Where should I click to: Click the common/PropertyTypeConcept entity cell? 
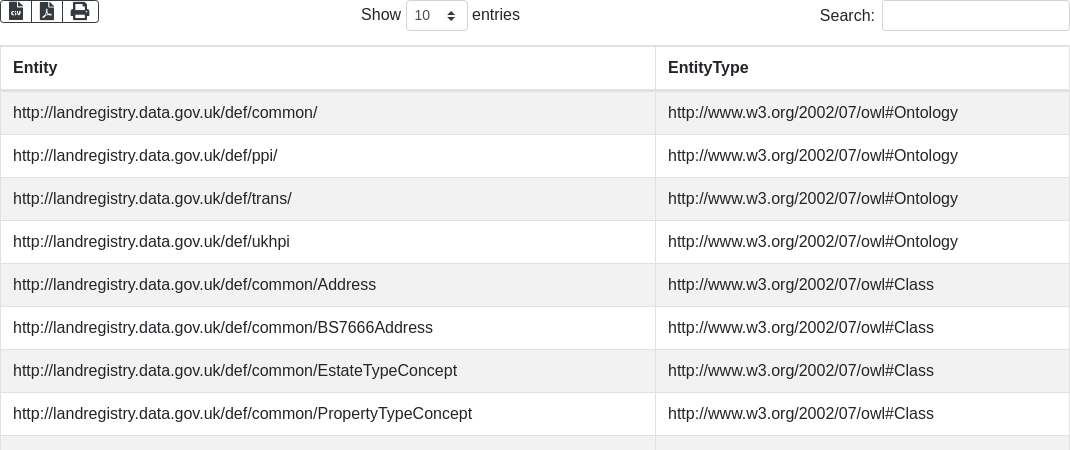tap(242, 414)
